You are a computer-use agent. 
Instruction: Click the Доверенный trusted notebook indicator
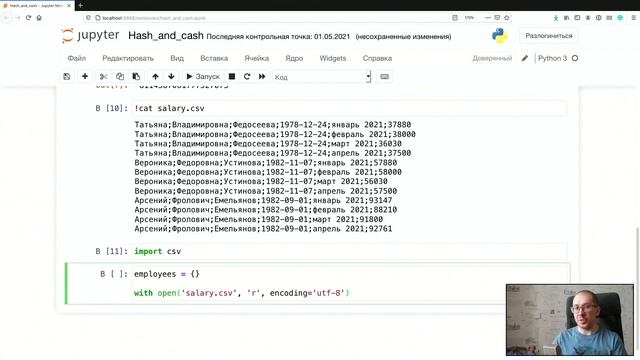coord(492,58)
